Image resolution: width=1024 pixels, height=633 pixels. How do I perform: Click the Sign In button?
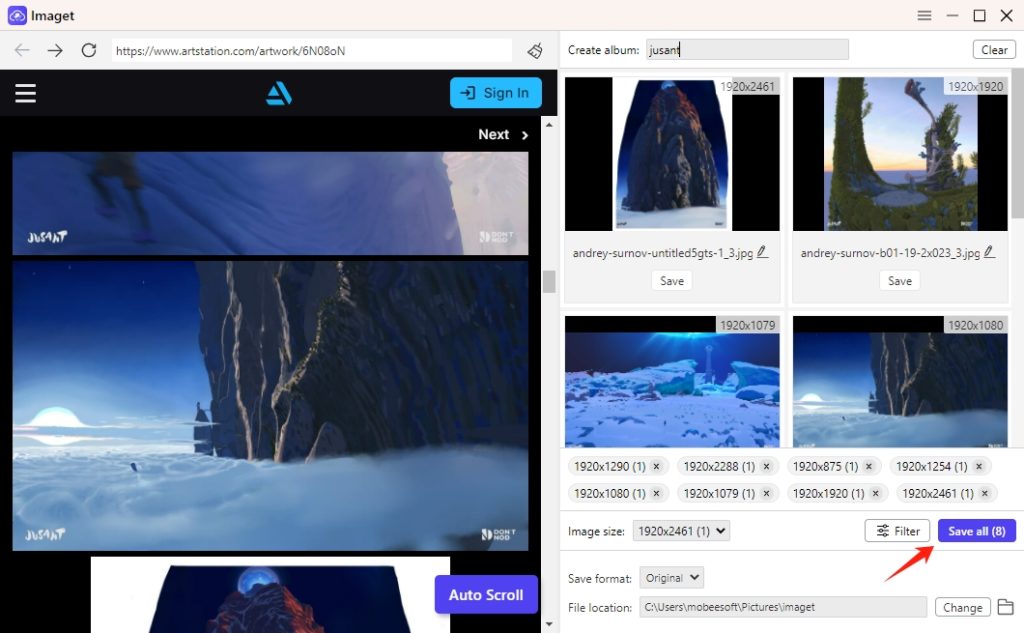[496, 92]
